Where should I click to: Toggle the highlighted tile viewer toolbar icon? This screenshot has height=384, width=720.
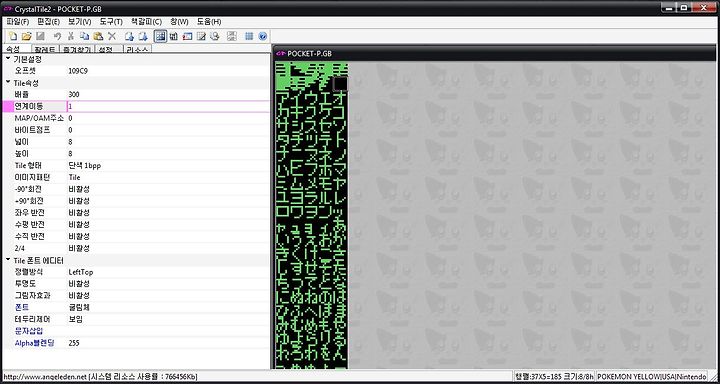(160, 36)
